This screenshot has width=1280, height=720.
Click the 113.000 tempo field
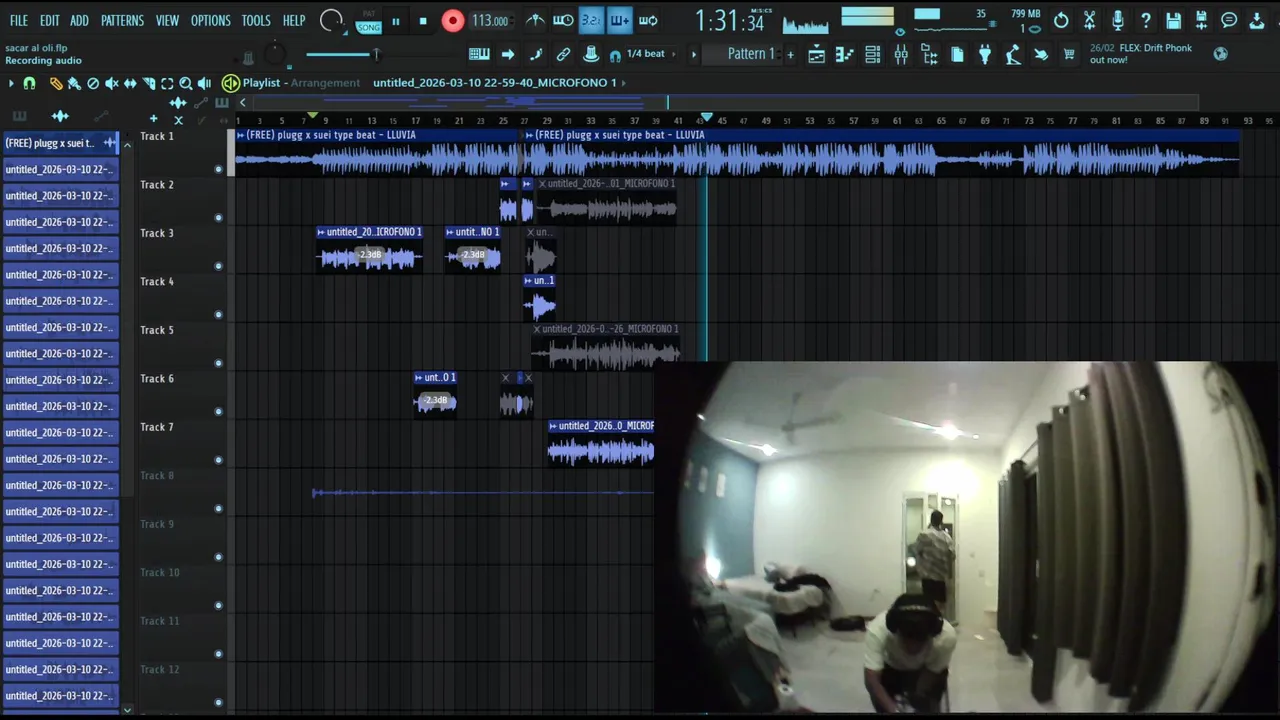490,21
